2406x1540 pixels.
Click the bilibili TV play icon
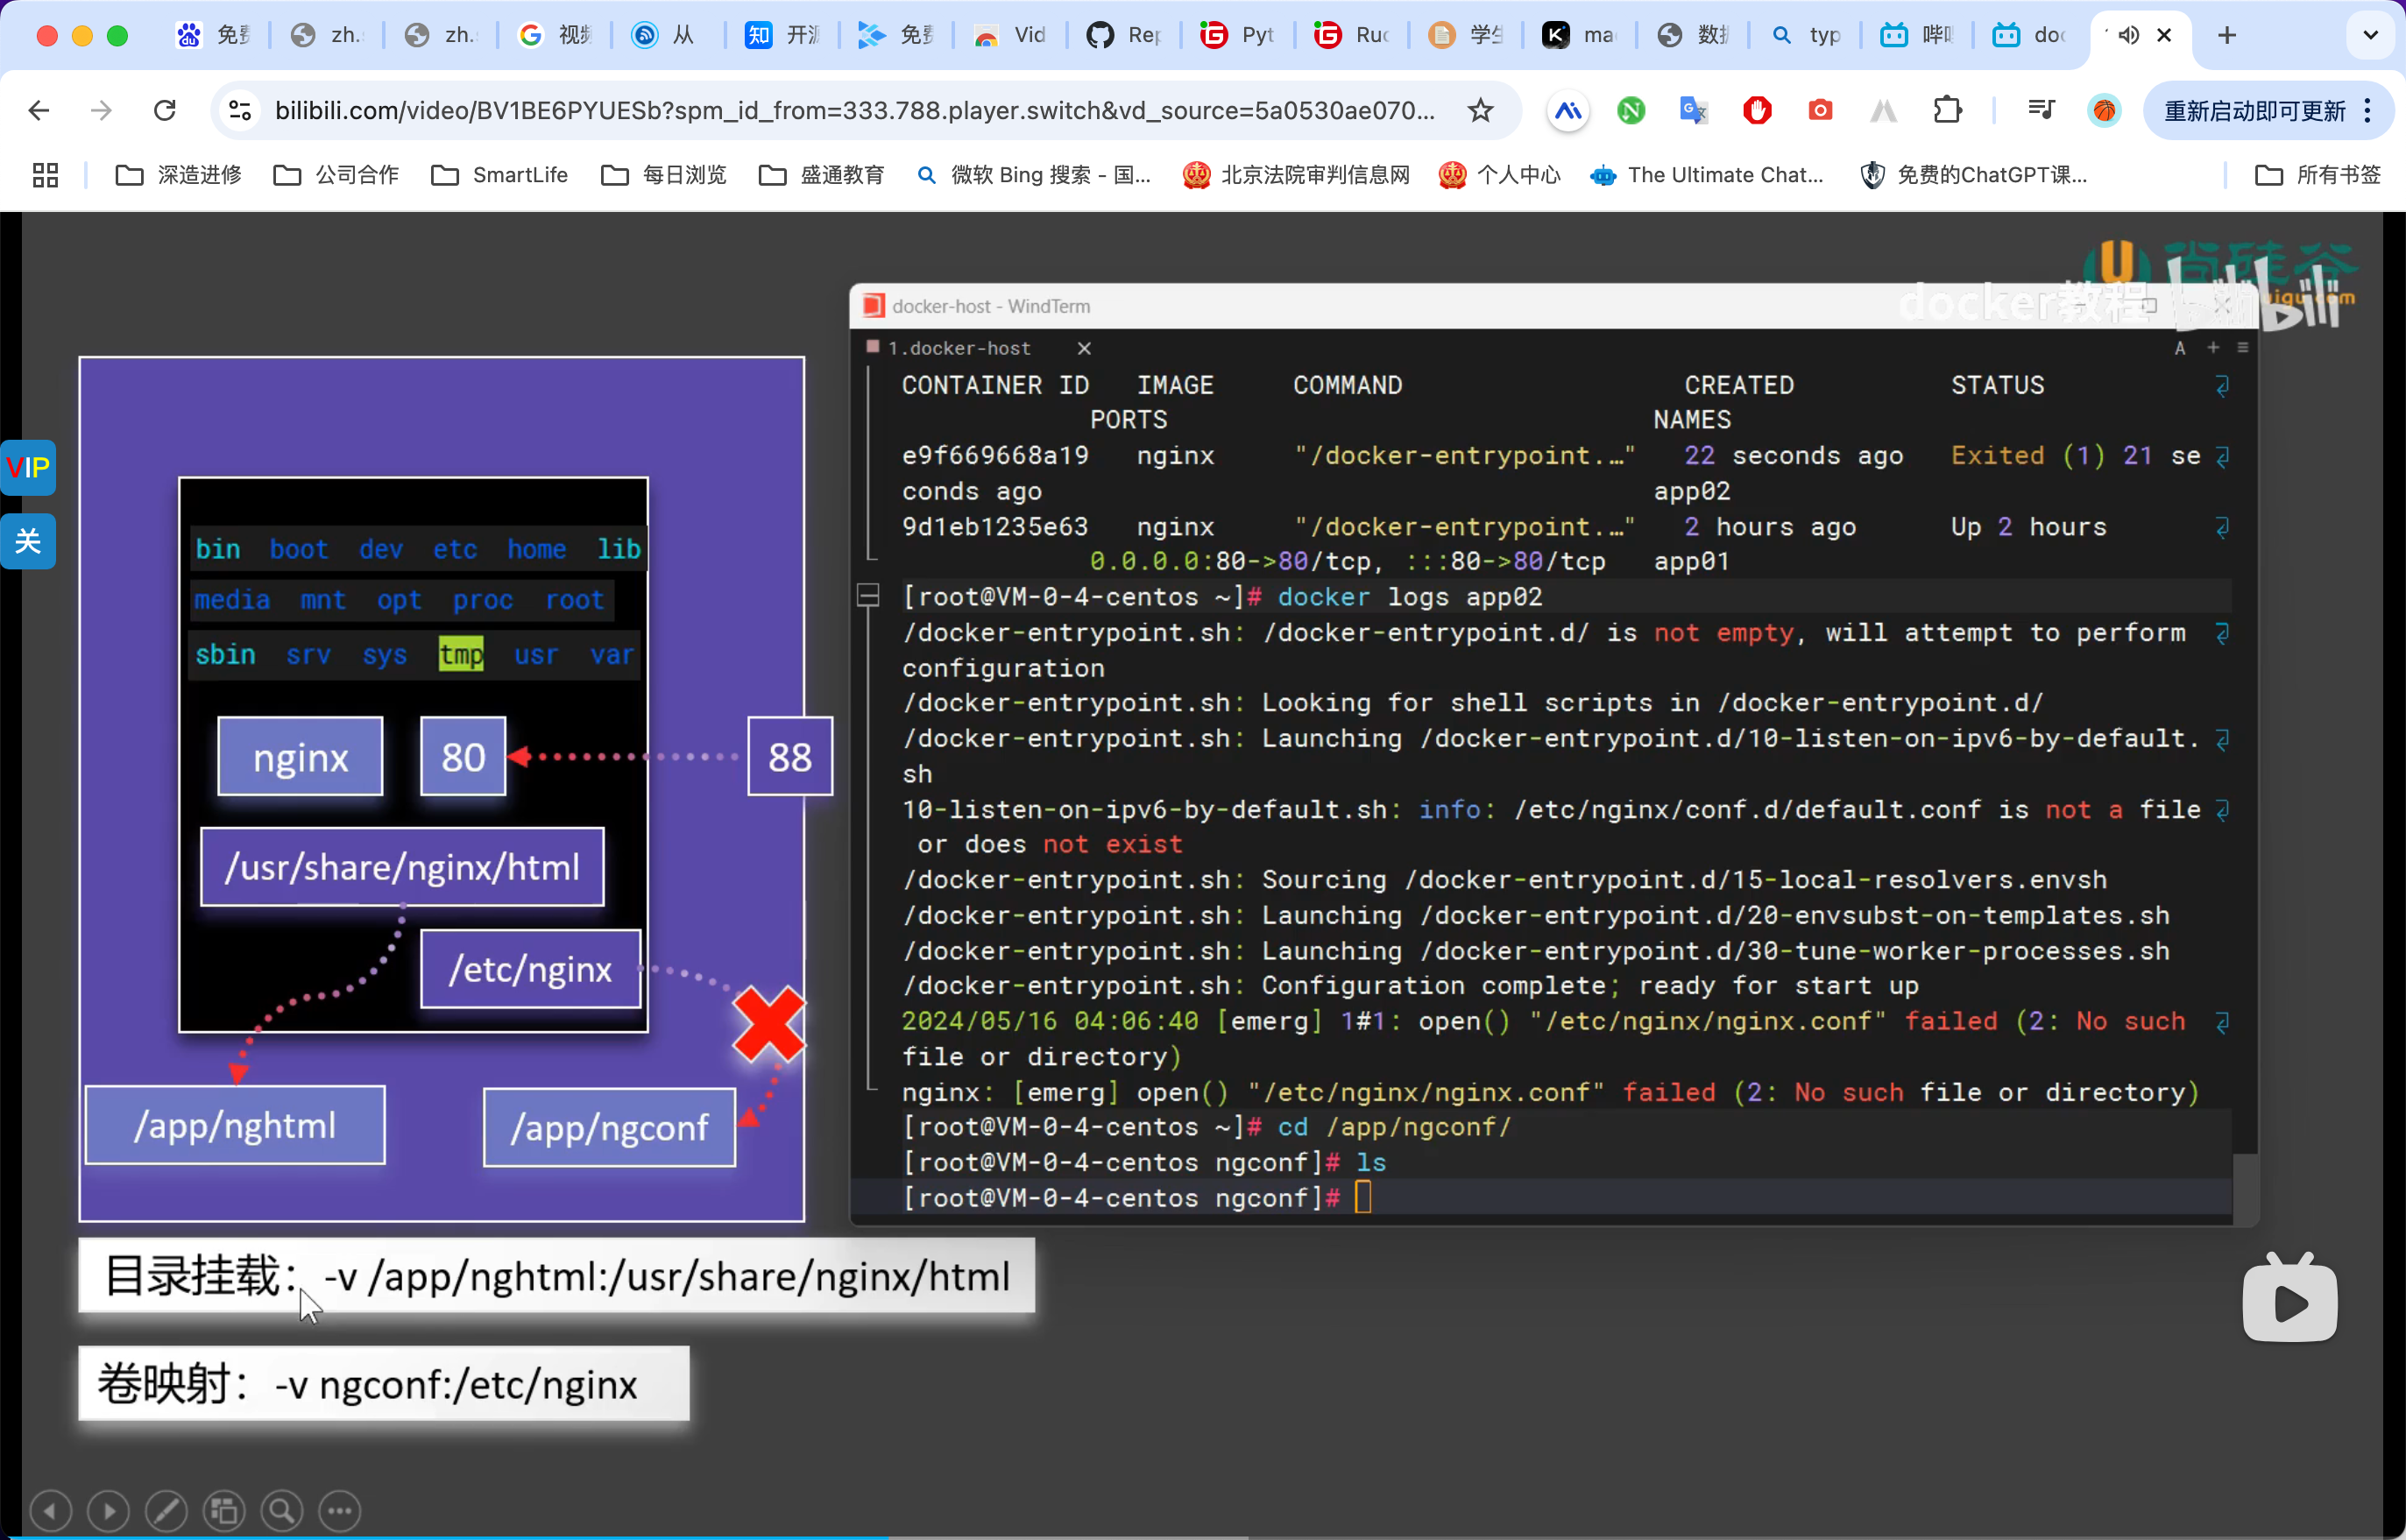(x=2289, y=1301)
